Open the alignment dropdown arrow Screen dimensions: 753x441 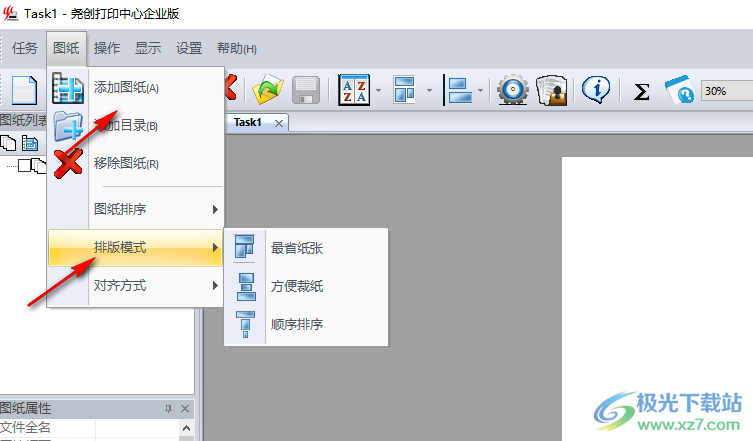pyautogui.click(x=480, y=90)
